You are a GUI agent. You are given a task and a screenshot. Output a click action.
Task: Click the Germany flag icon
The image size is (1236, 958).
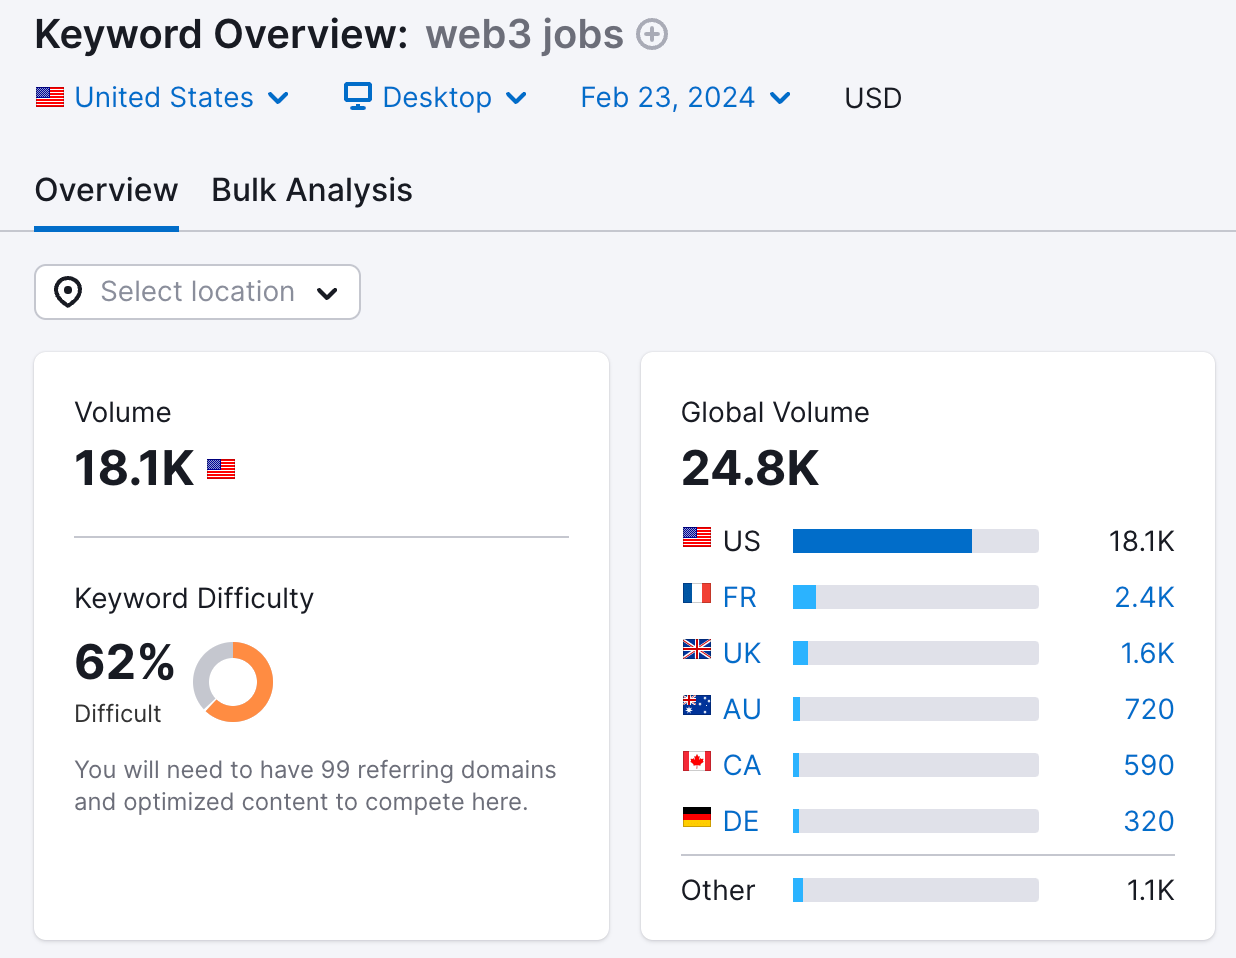click(x=697, y=817)
